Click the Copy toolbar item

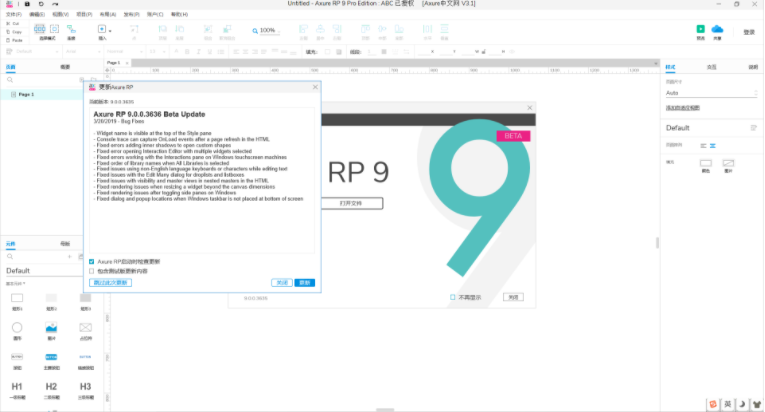click(14, 32)
